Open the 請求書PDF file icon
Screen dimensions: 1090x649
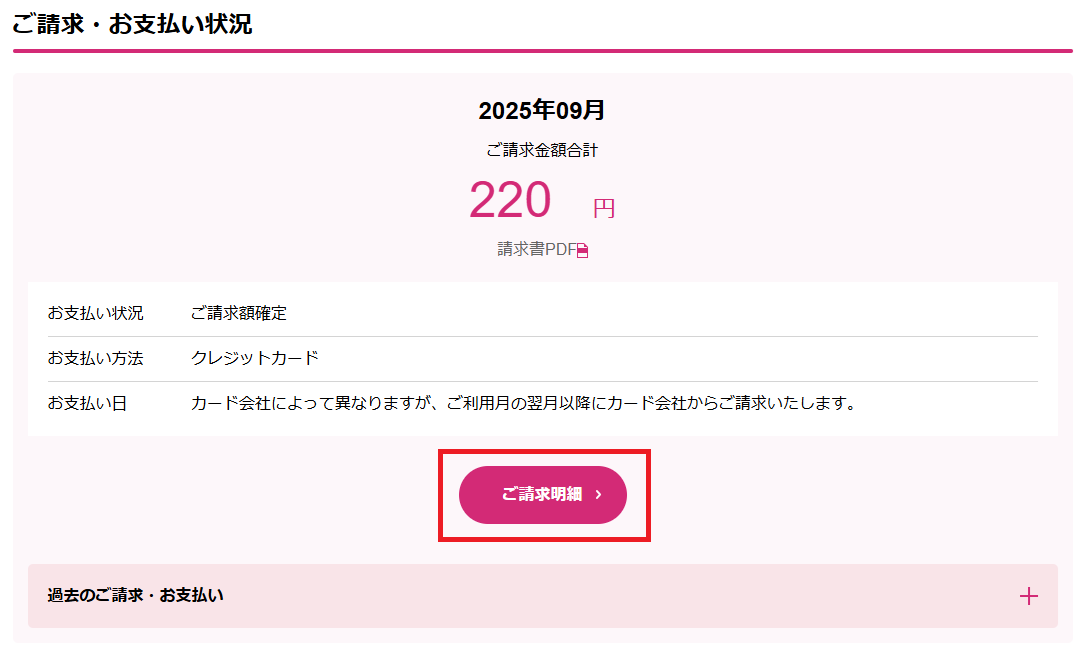583,251
